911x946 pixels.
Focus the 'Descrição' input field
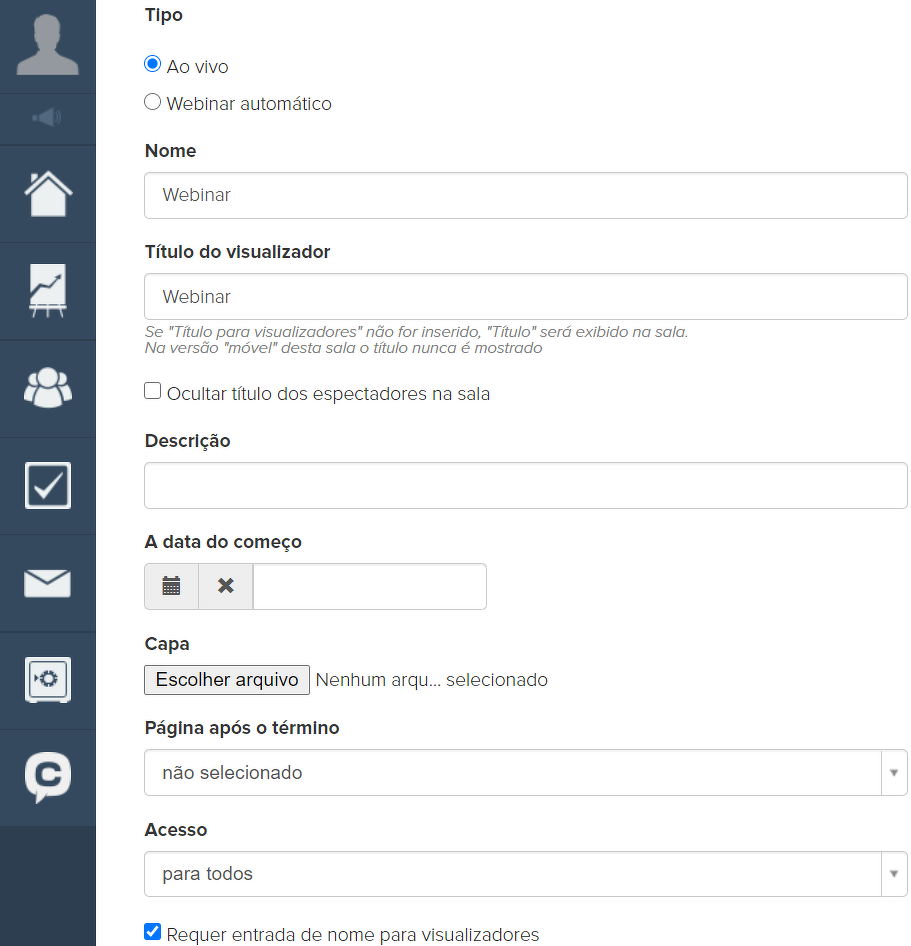pyautogui.click(x=525, y=486)
